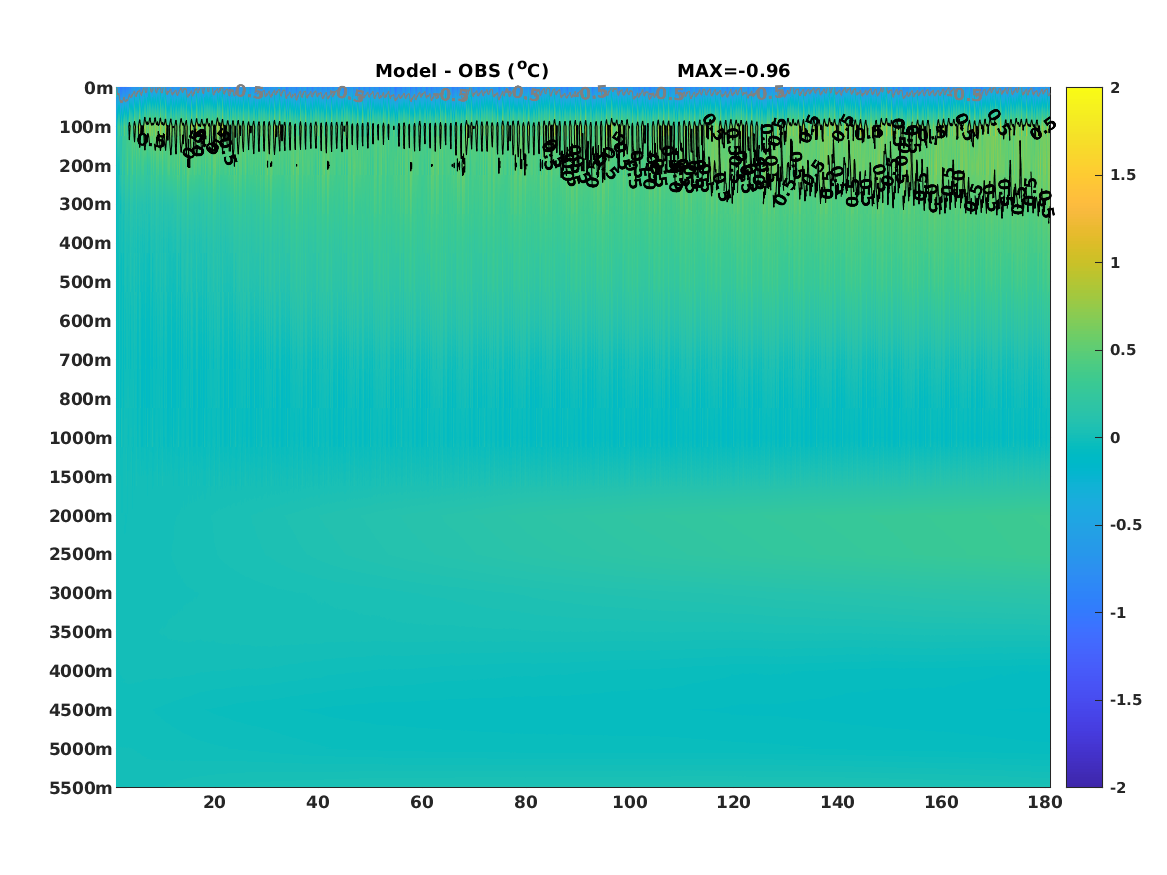
Task: Click the '2500m' depth axis label
Action: 81,554
